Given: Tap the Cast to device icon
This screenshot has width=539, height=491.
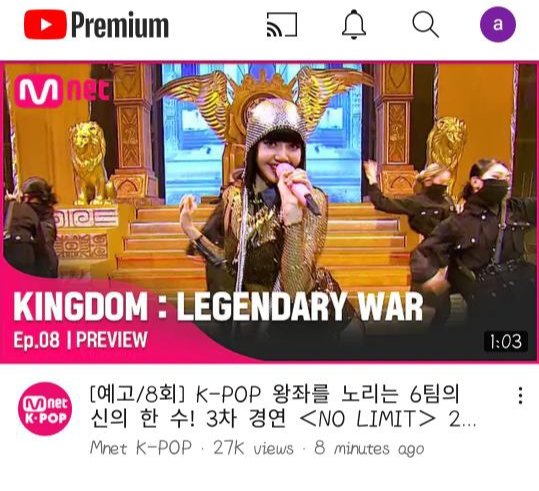Looking at the screenshot, I should pos(282,24).
